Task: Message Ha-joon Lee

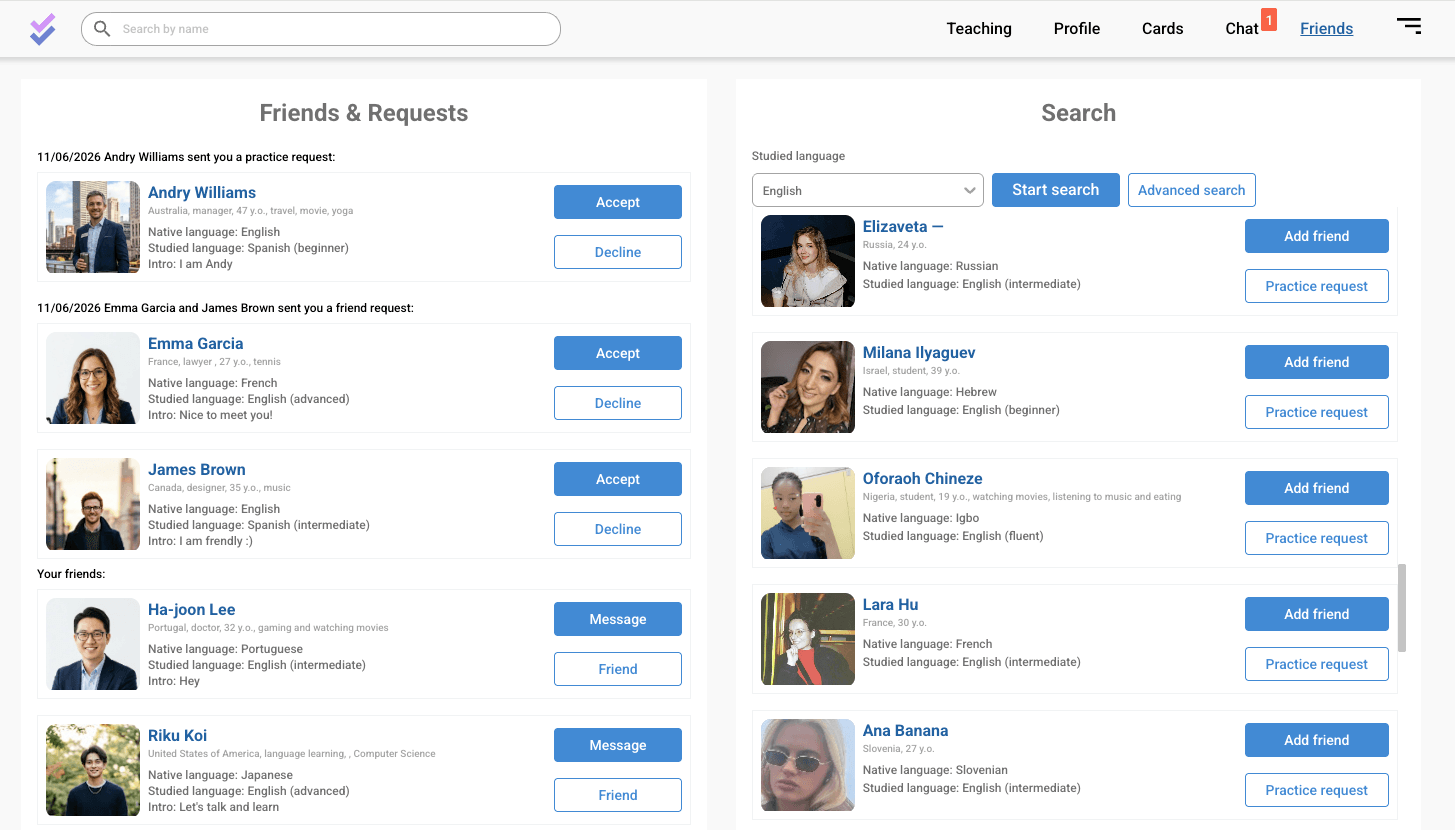Action: point(618,619)
